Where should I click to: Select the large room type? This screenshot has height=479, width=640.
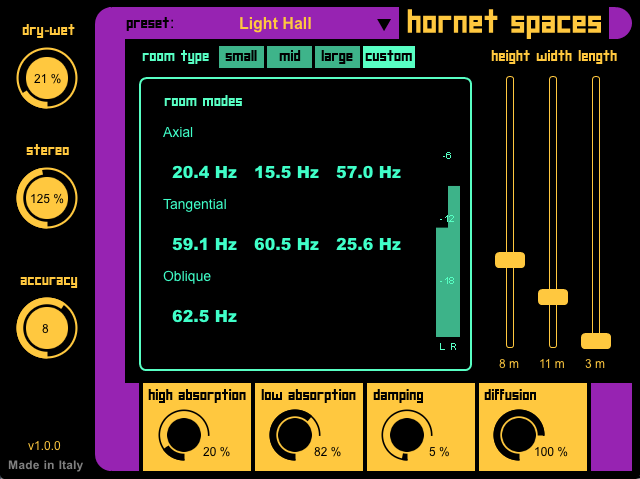pos(337,57)
